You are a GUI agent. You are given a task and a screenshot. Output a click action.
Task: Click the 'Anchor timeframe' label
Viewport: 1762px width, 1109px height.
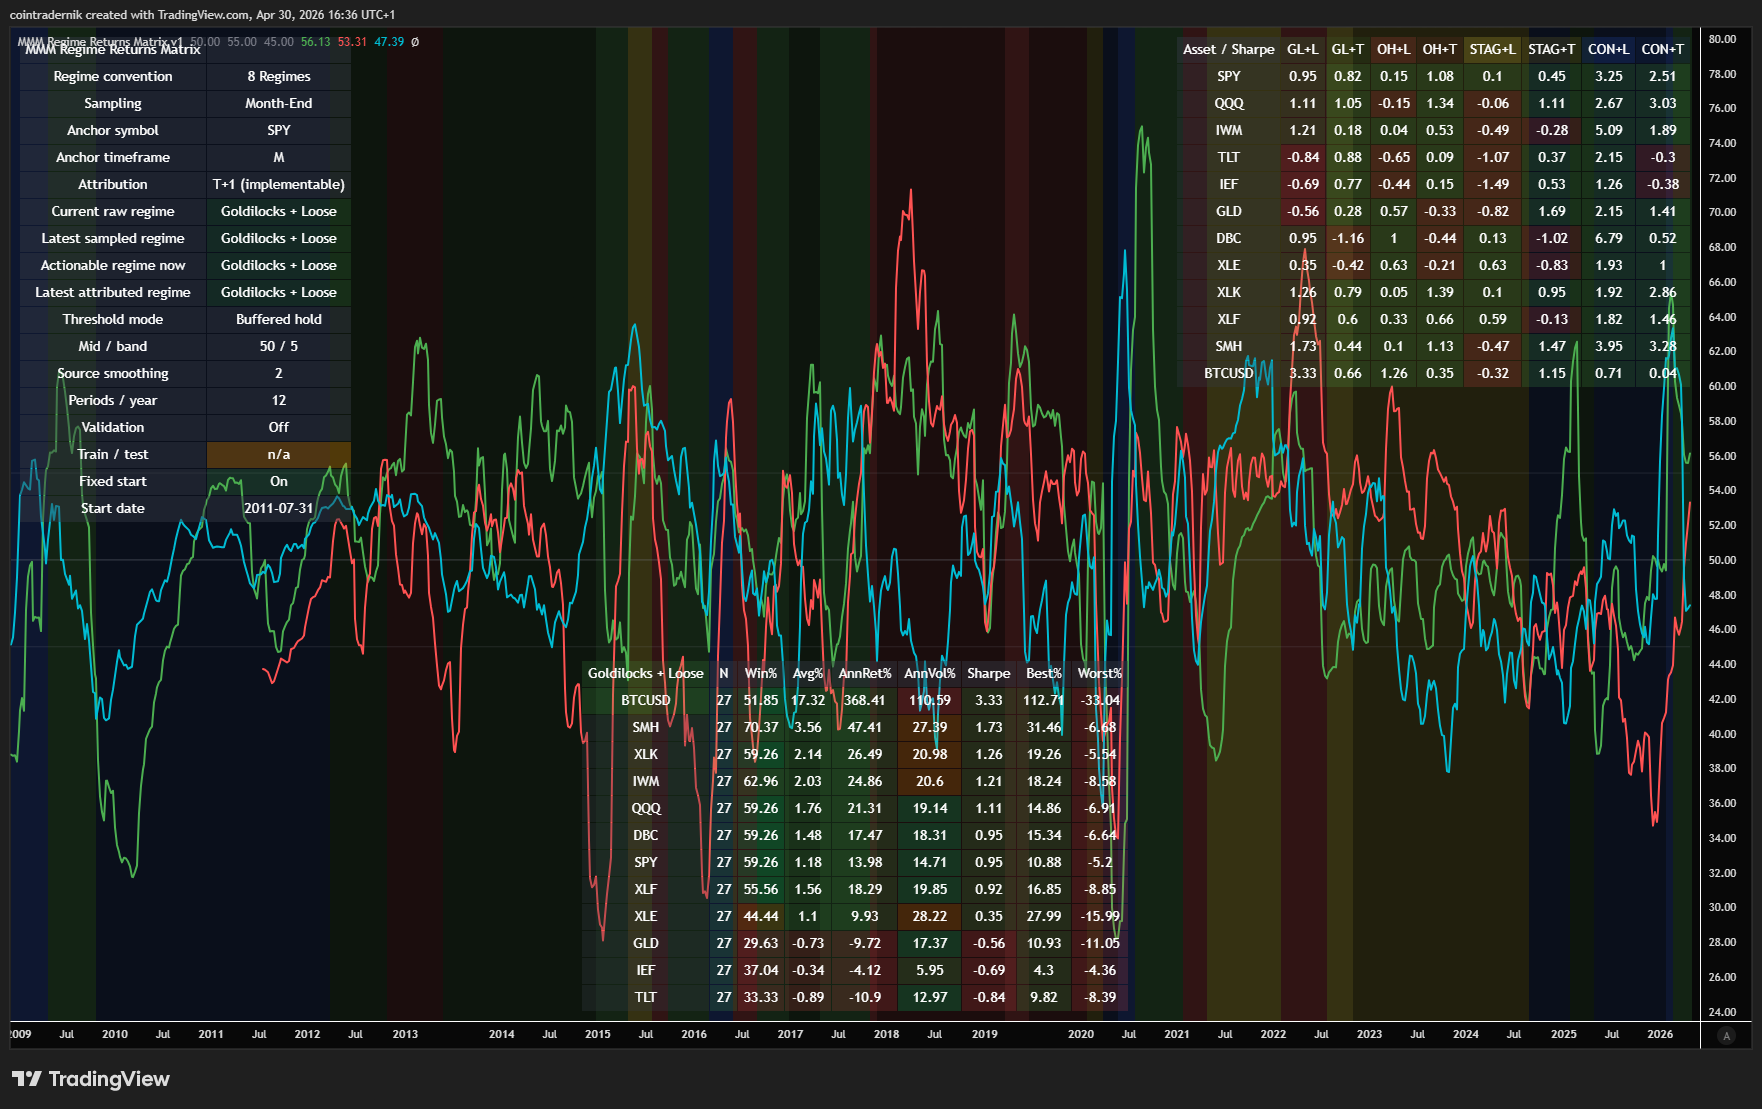pos(113,158)
